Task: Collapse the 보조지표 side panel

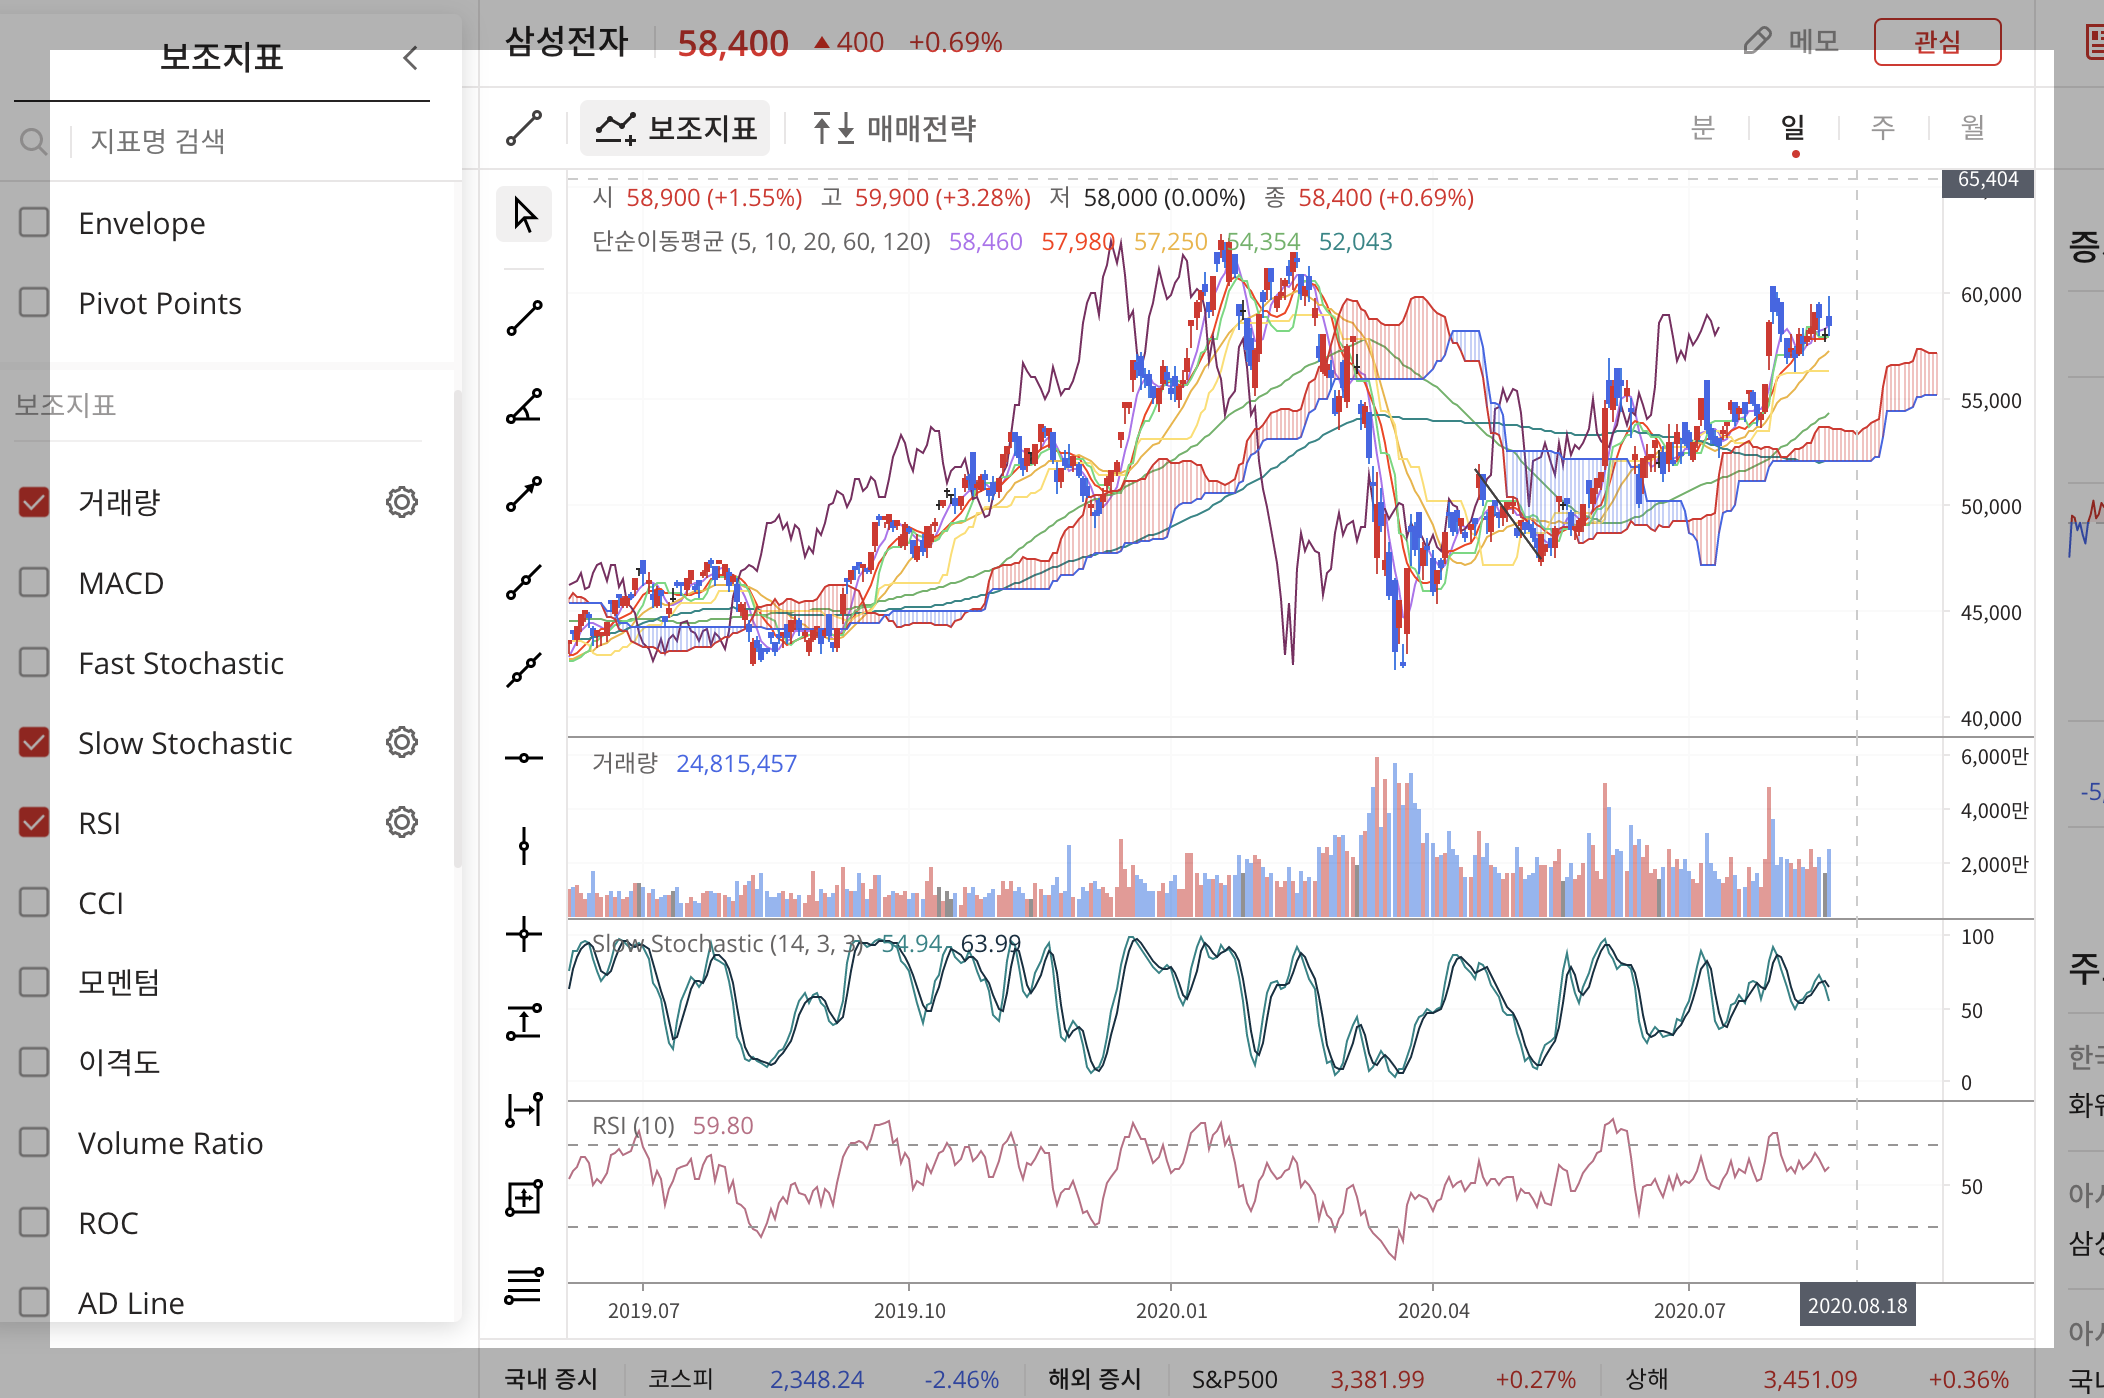Action: (x=410, y=58)
